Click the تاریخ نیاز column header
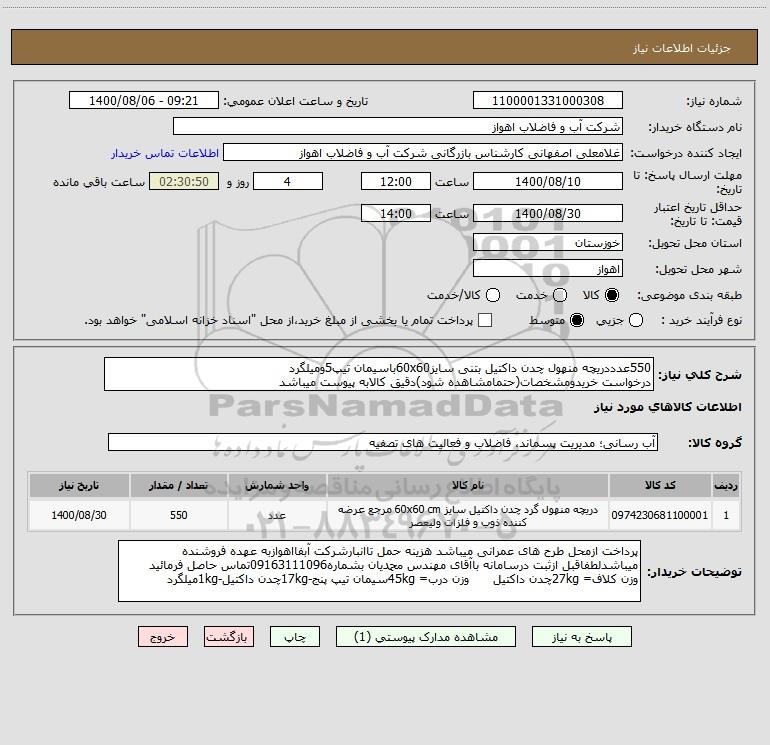The height and width of the screenshot is (745, 770). pos(79,485)
